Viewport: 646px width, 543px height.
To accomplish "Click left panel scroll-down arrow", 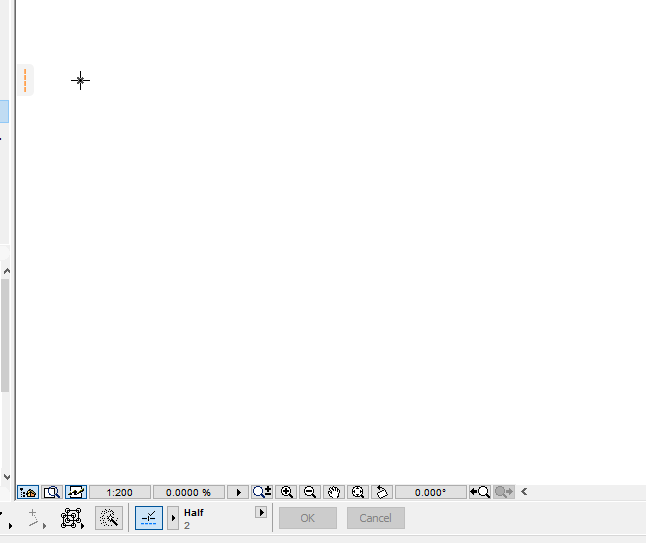I will click(7, 477).
